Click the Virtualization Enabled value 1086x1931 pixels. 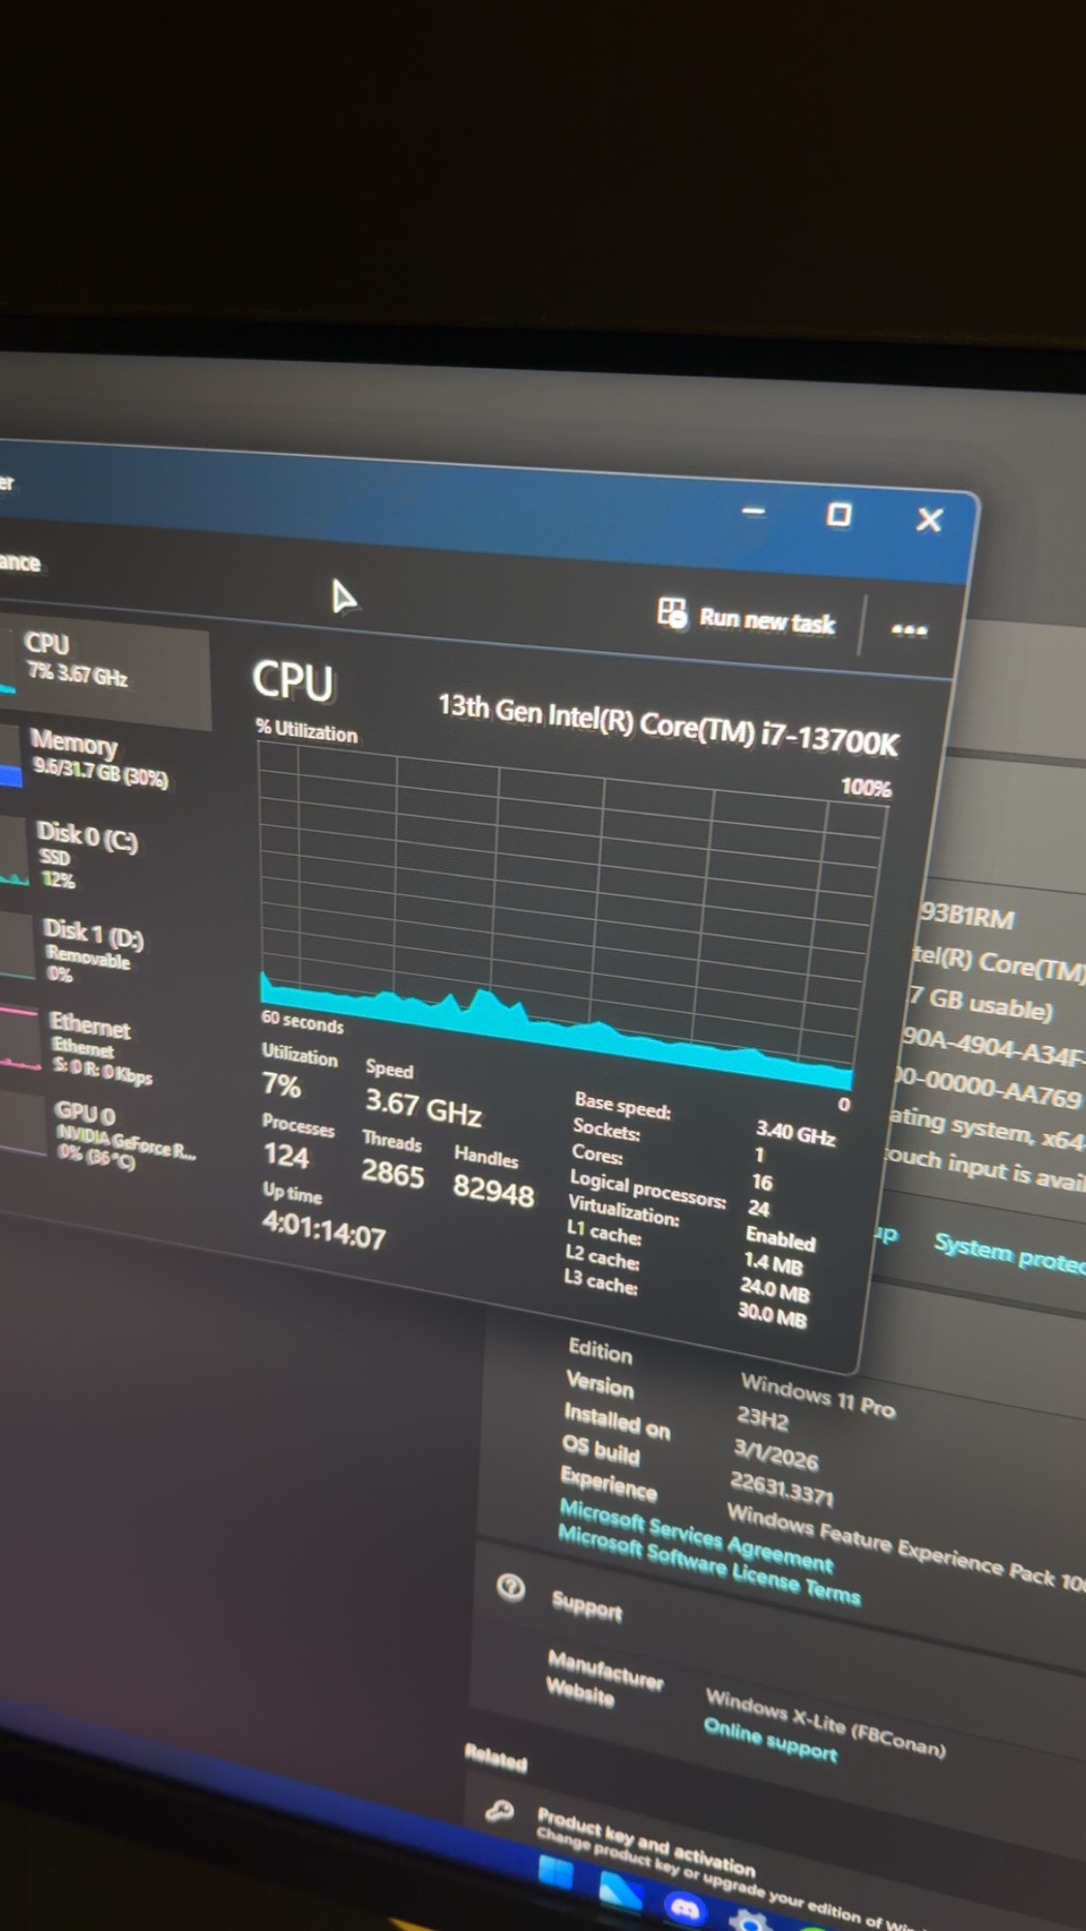pyautogui.click(x=781, y=1239)
